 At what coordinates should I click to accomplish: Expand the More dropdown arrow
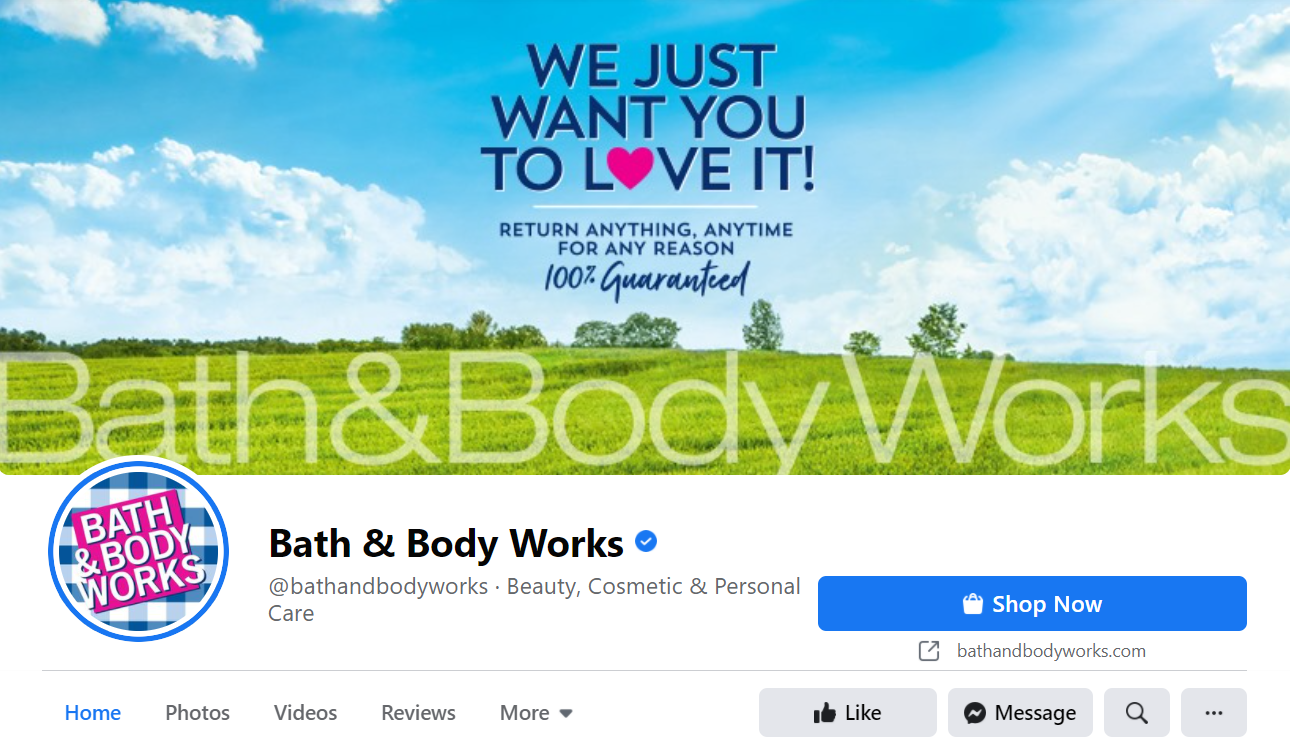[566, 714]
